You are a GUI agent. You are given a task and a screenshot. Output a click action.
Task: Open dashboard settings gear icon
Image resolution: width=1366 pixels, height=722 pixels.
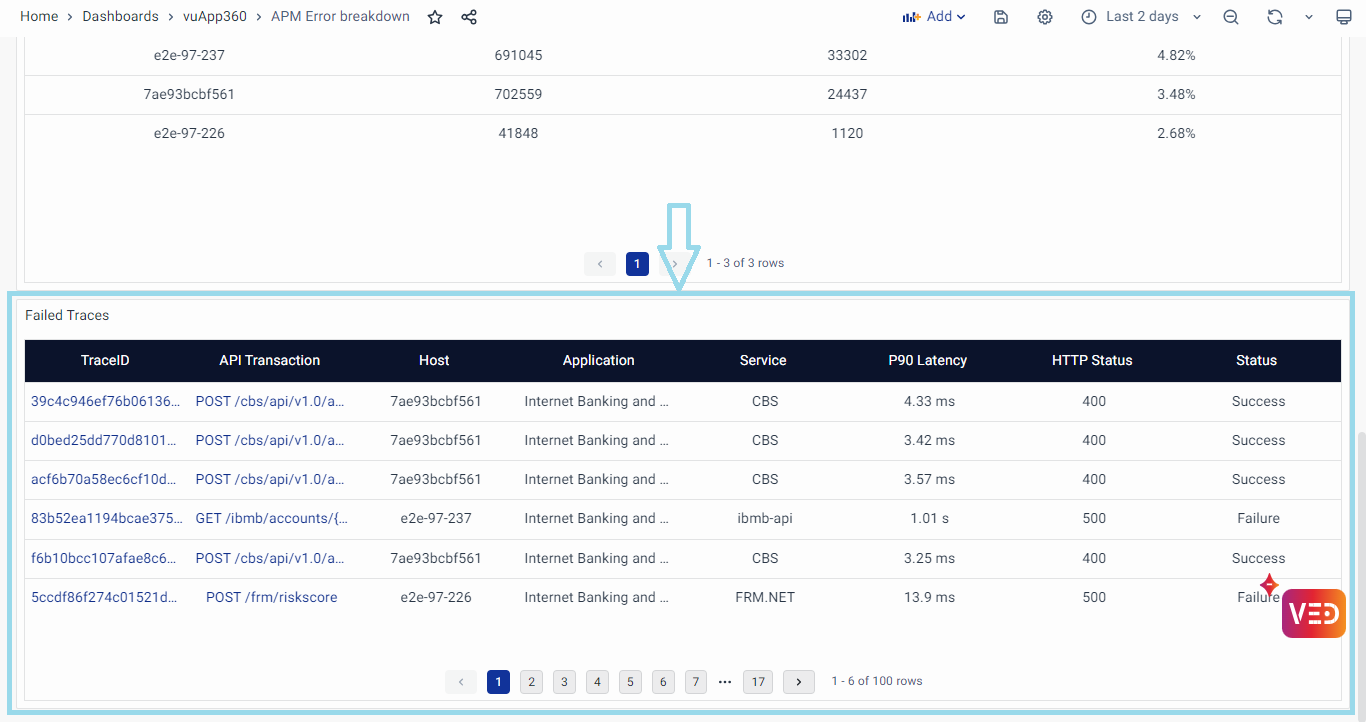click(1045, 17)
